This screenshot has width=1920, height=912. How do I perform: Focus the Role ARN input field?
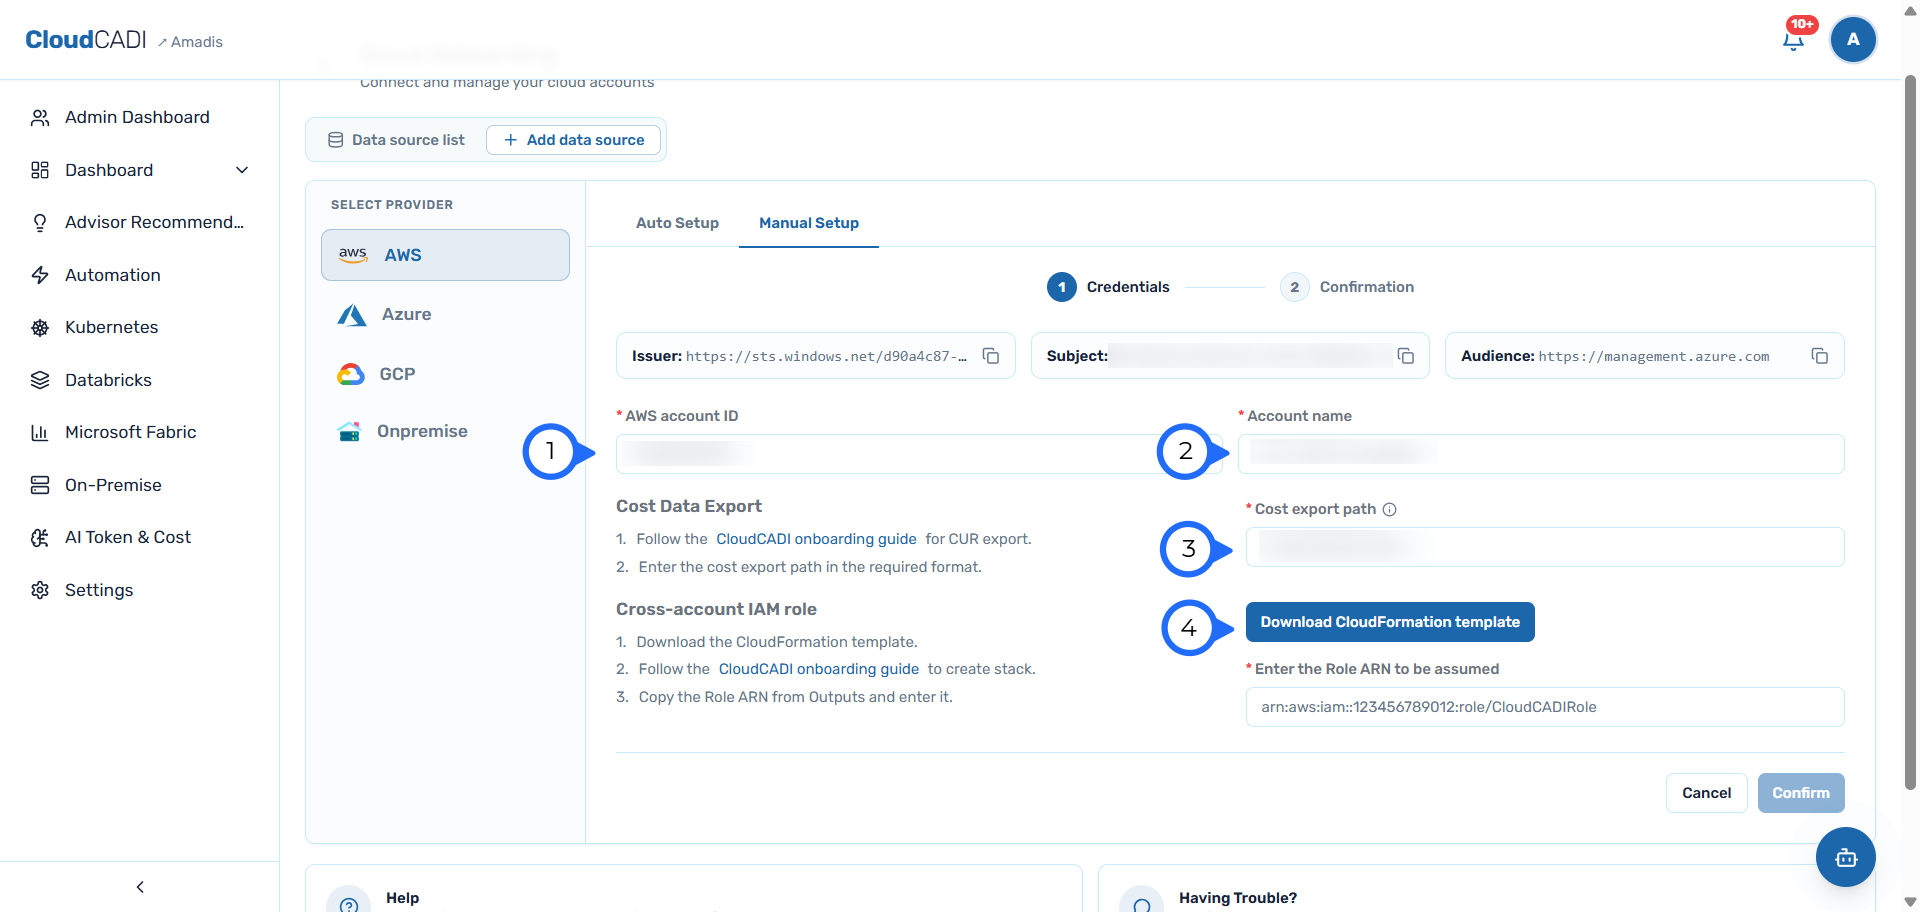(x=1545, y=707)
